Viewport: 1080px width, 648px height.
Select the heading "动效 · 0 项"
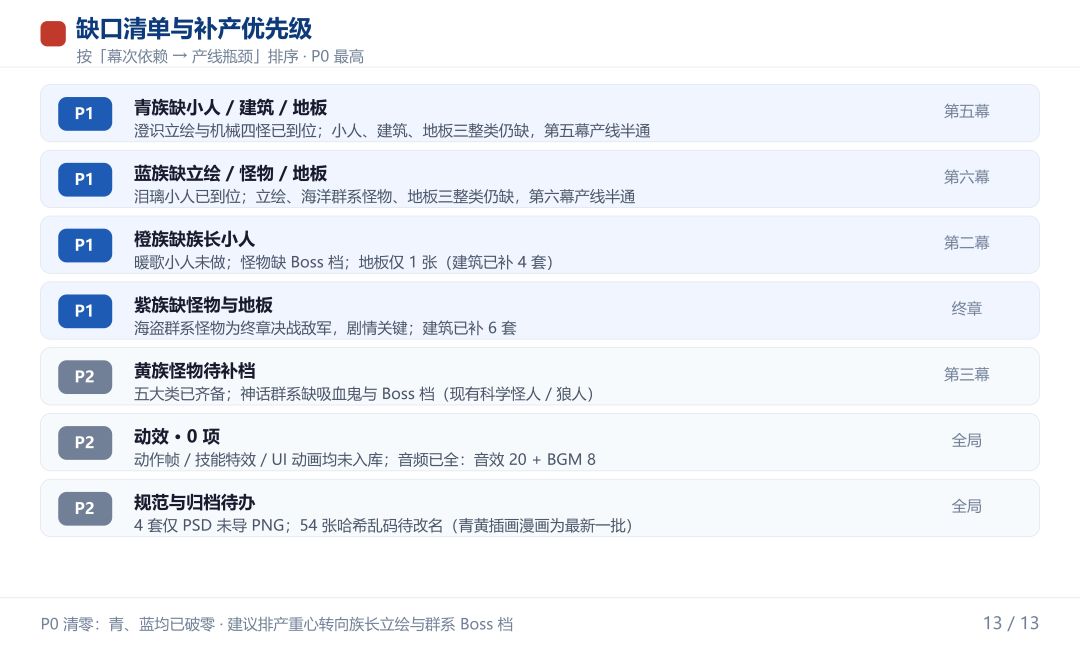(177, 437)
